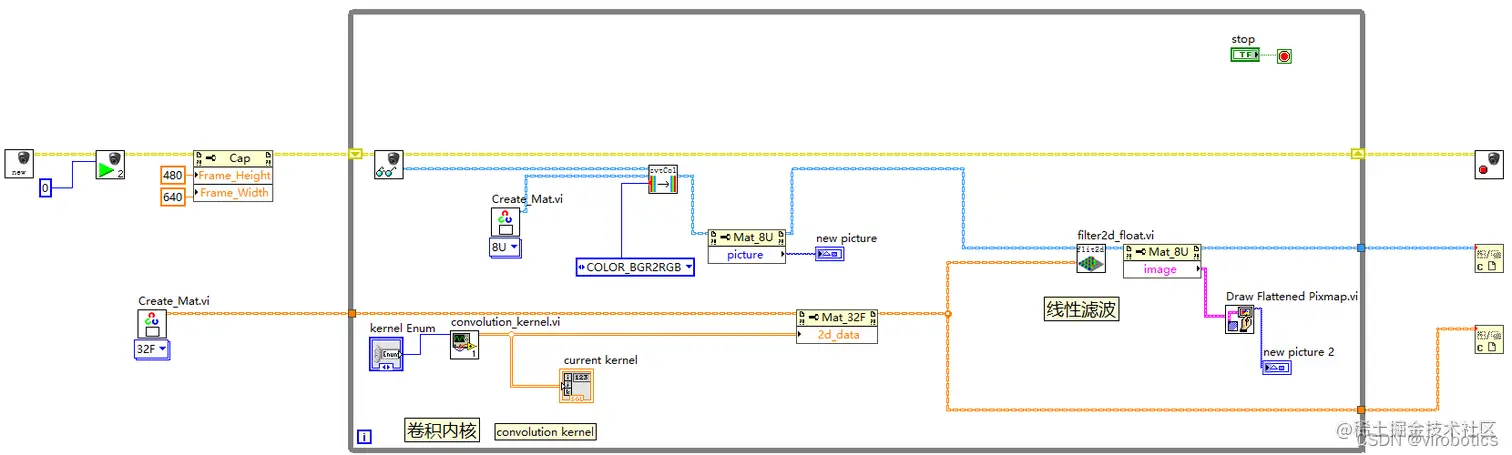Click the orange input tunnel on loop left edge
1512x455 pixels.
pos(351,314)
